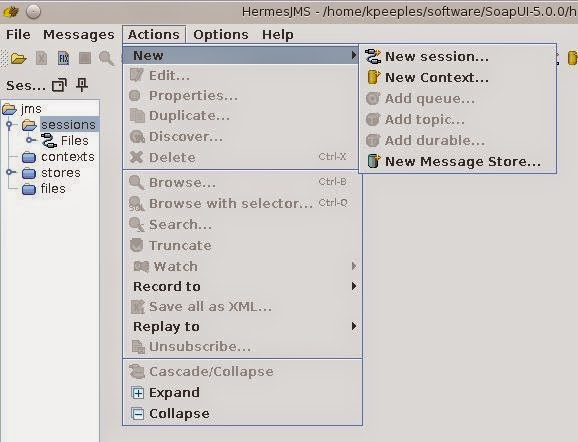Select the files folder in tree
This screenshot has width=578, height=442.
coord(53,188)
